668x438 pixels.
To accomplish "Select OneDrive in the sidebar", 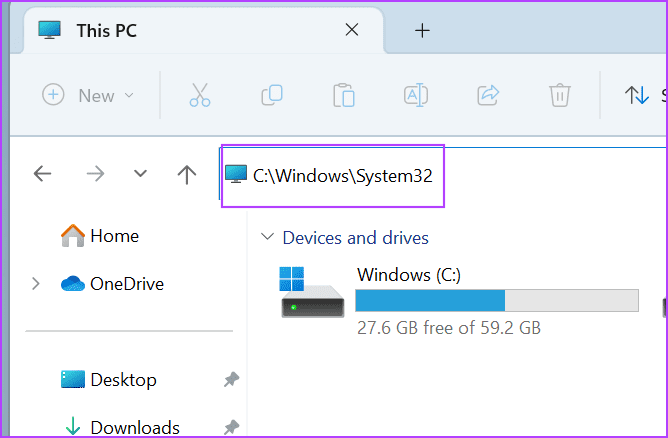I will click(112, 284).
